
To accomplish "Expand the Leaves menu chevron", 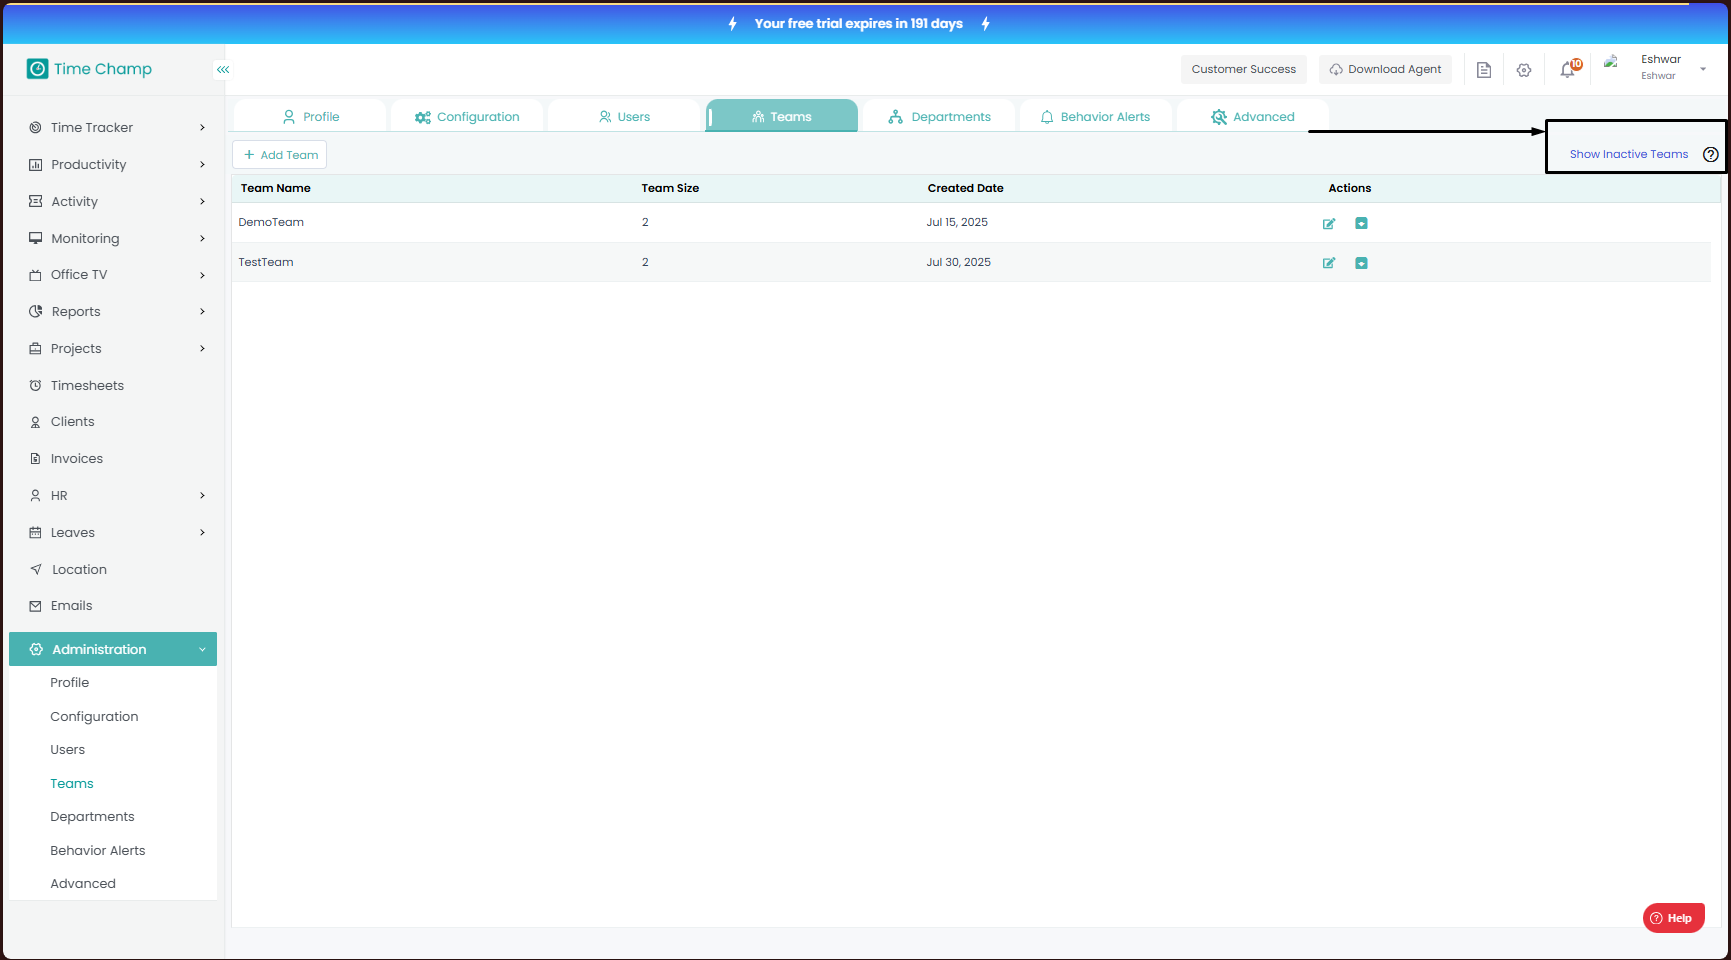I will pos(202,533).
